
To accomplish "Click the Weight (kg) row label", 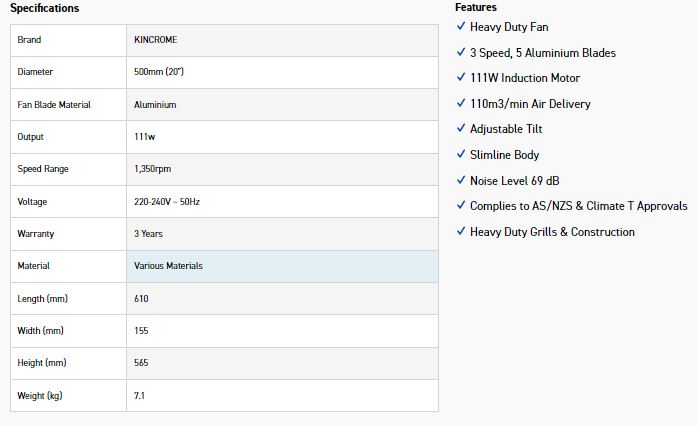I will [x=40, y=396].
